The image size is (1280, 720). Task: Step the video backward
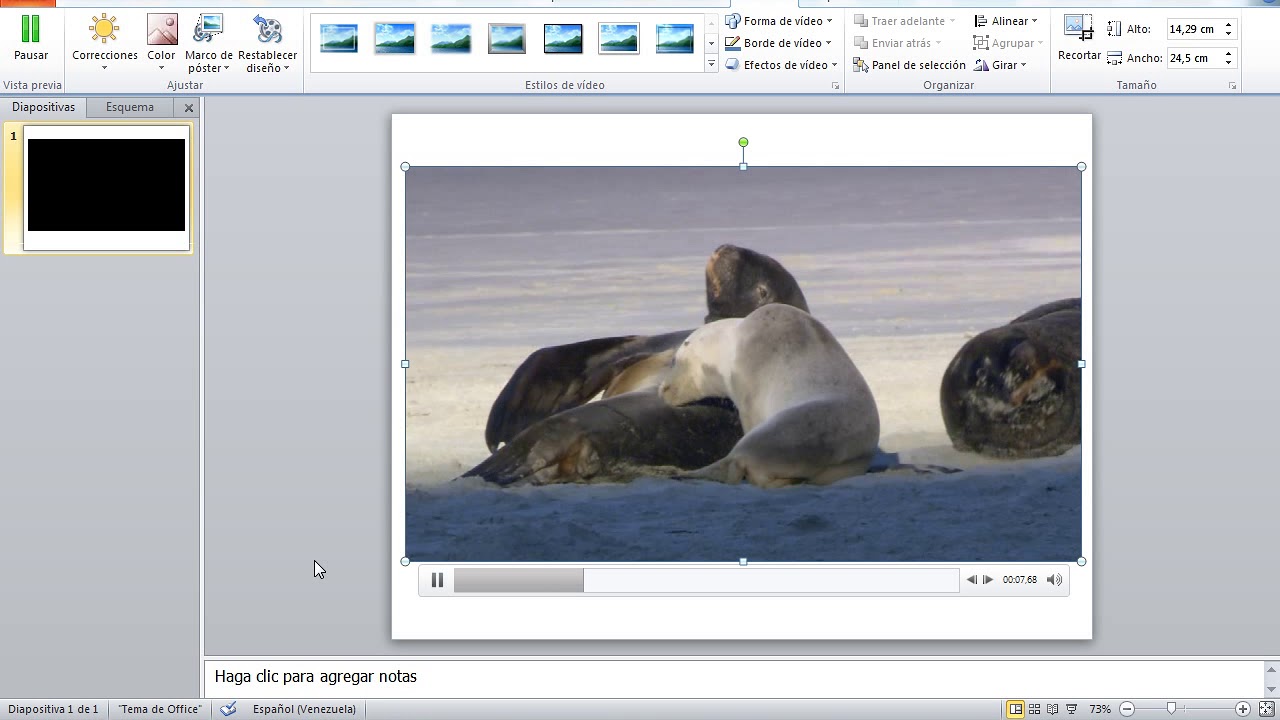(x=971, y=580)
